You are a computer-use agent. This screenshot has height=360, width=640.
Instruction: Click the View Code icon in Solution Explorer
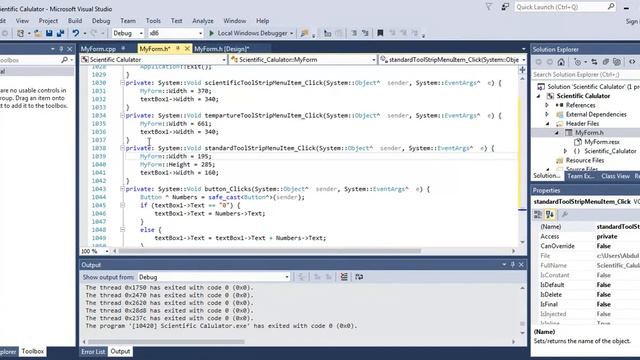click(x=632, y=62)
